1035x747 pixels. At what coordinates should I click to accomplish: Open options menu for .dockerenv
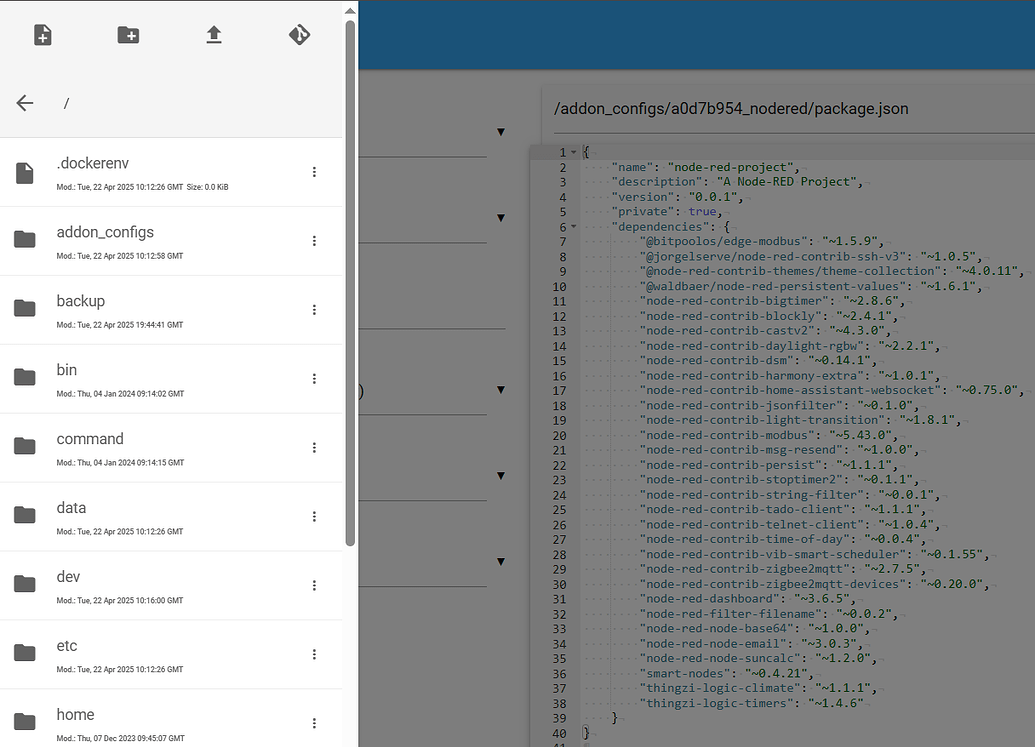point(314,172)
